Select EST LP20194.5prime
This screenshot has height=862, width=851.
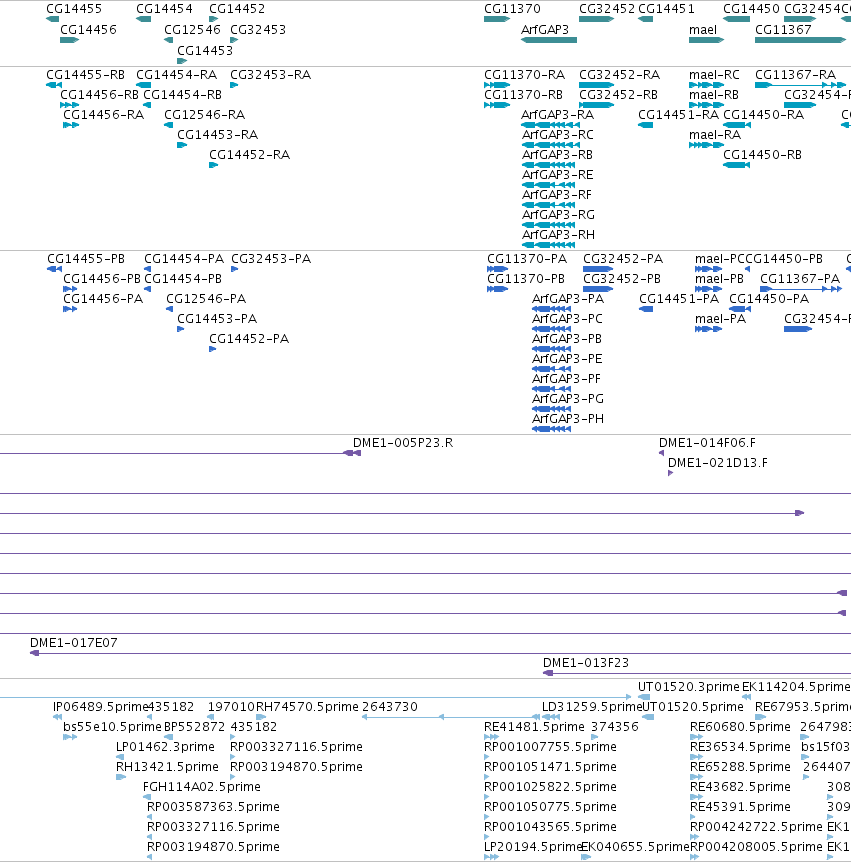coord(491,857)
